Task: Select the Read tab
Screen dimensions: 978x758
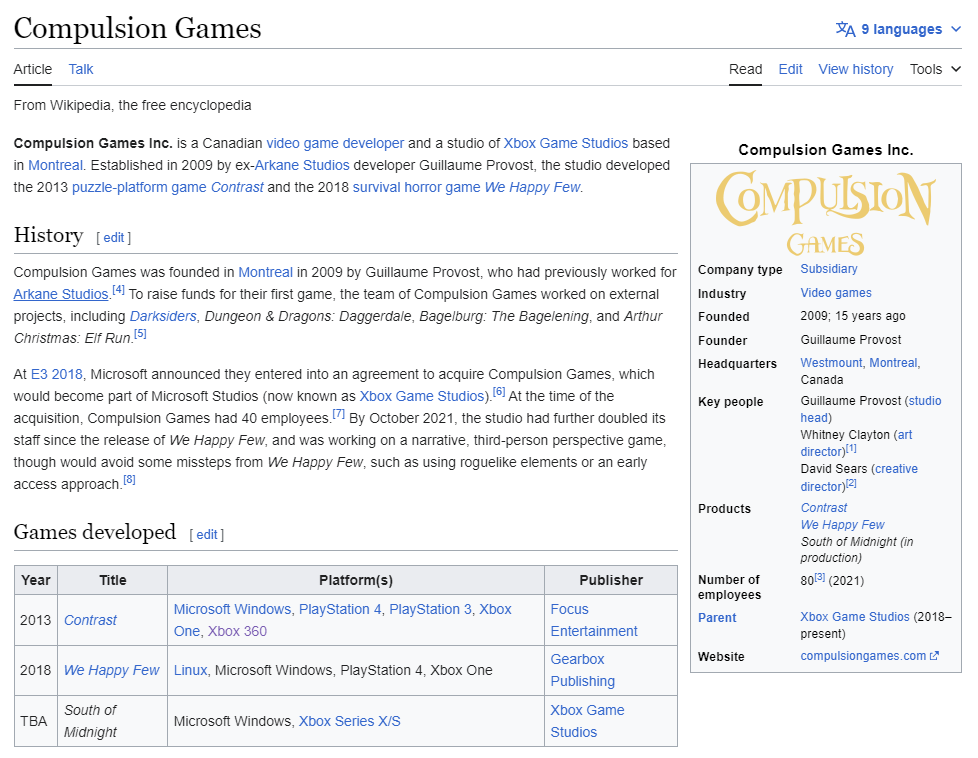Action: point(745,69)
